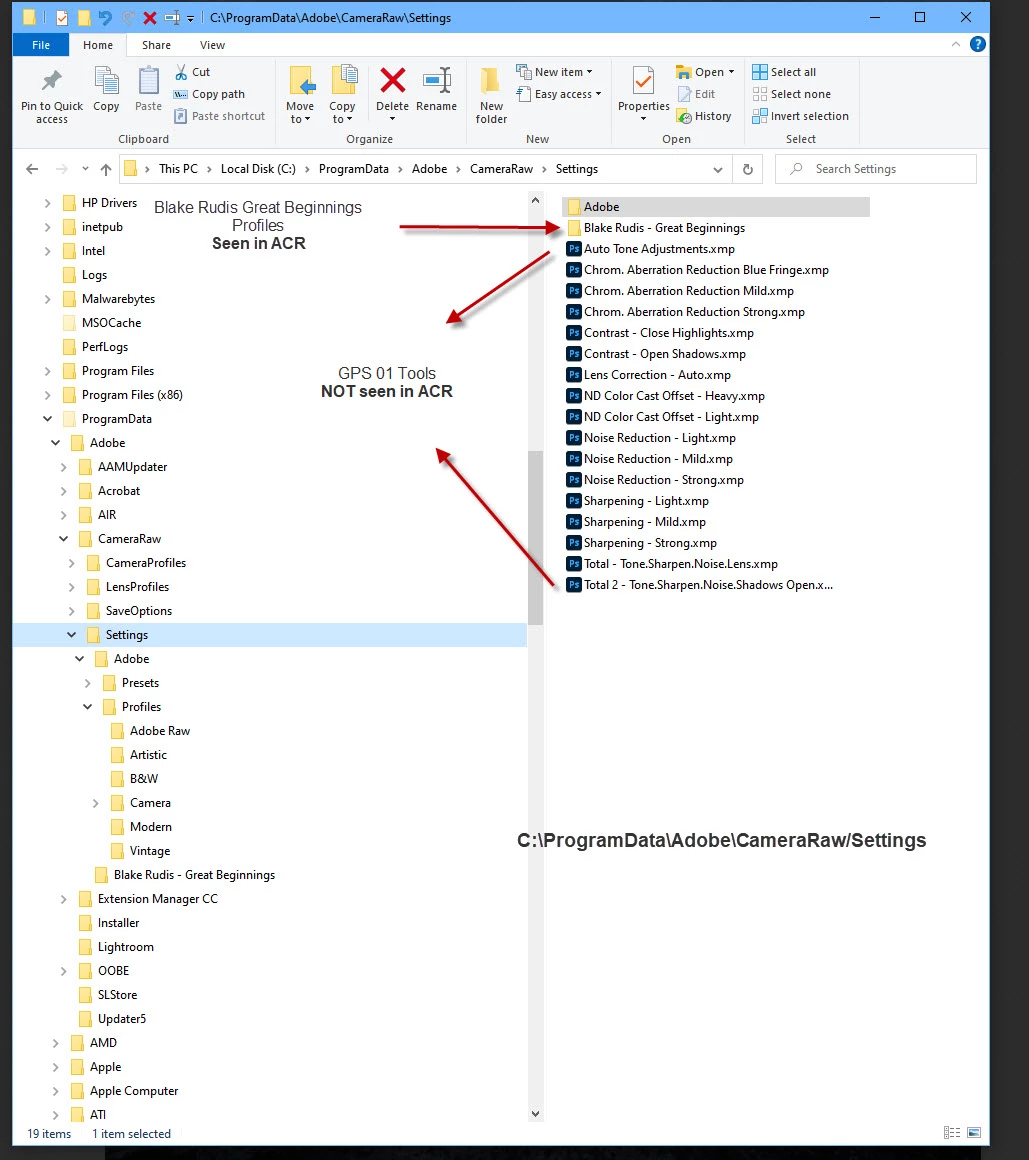Select the Adobe folder in file list
The image size is (1029, 1160).
pos(718,207)
